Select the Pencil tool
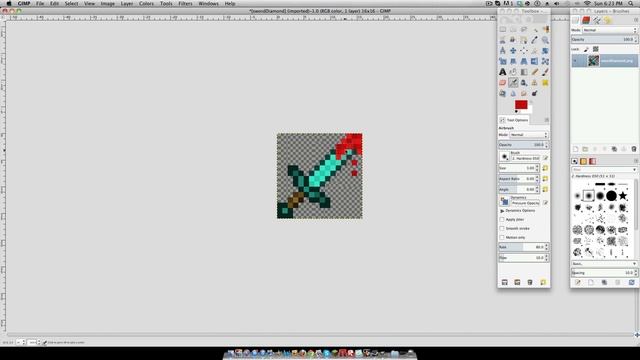The image size is (640, 360). coord(534,72)
